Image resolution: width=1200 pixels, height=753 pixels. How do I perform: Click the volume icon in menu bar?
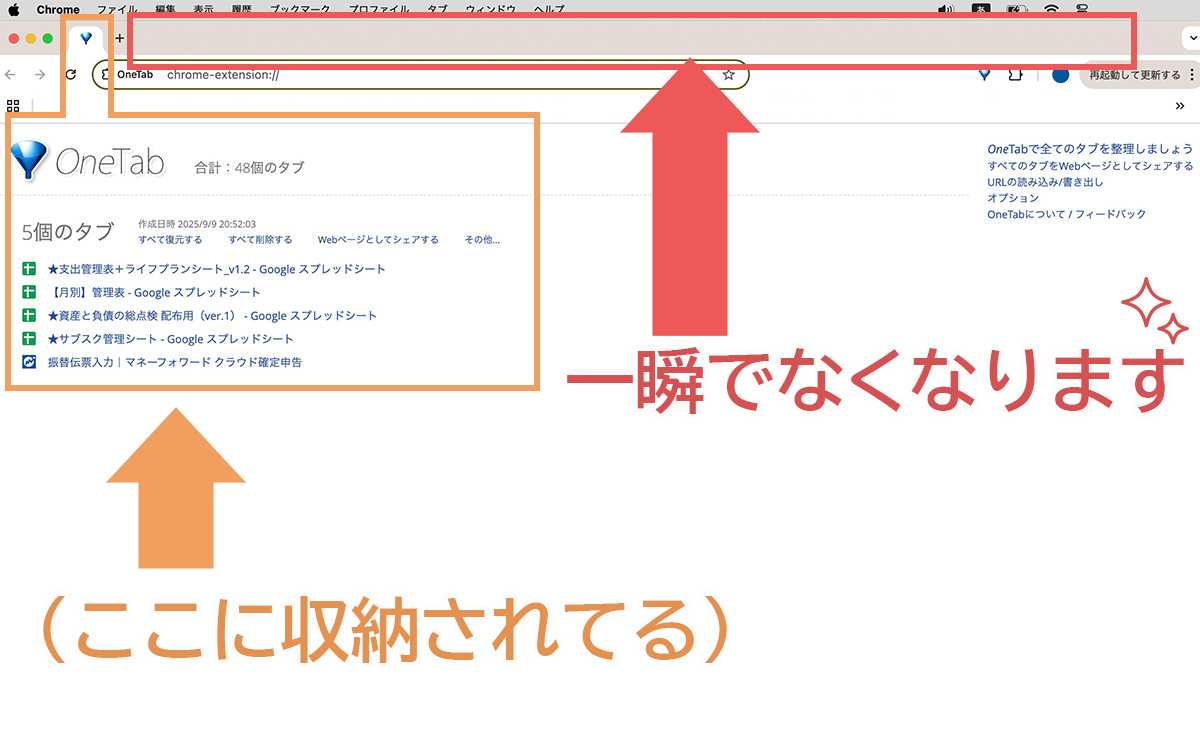click(946, 9)
